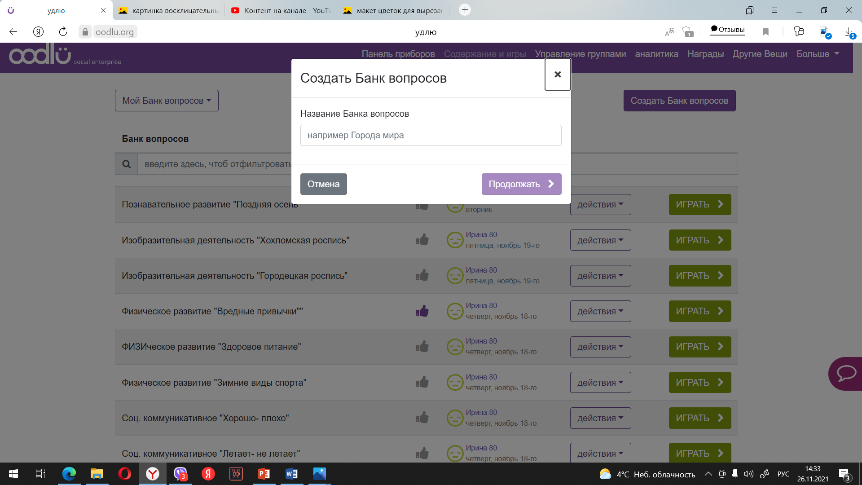
Task: Toggle thumbs-up like for Вредные привычки row
Action: pyautogui.click(x=422, y=311)
